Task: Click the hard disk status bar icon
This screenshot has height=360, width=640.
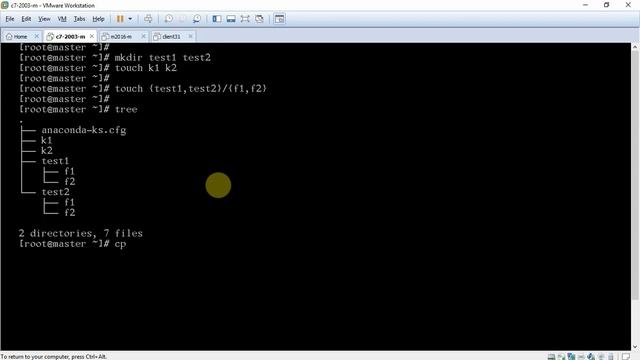Action: pyautogui.click(x=551, y=356)
